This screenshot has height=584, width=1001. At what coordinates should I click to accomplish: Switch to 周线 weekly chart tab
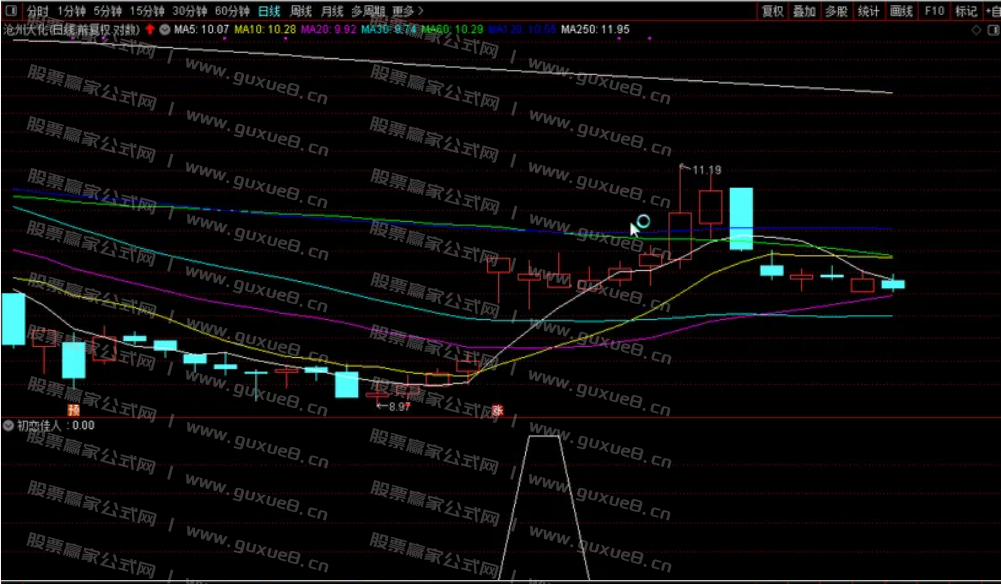301,11
